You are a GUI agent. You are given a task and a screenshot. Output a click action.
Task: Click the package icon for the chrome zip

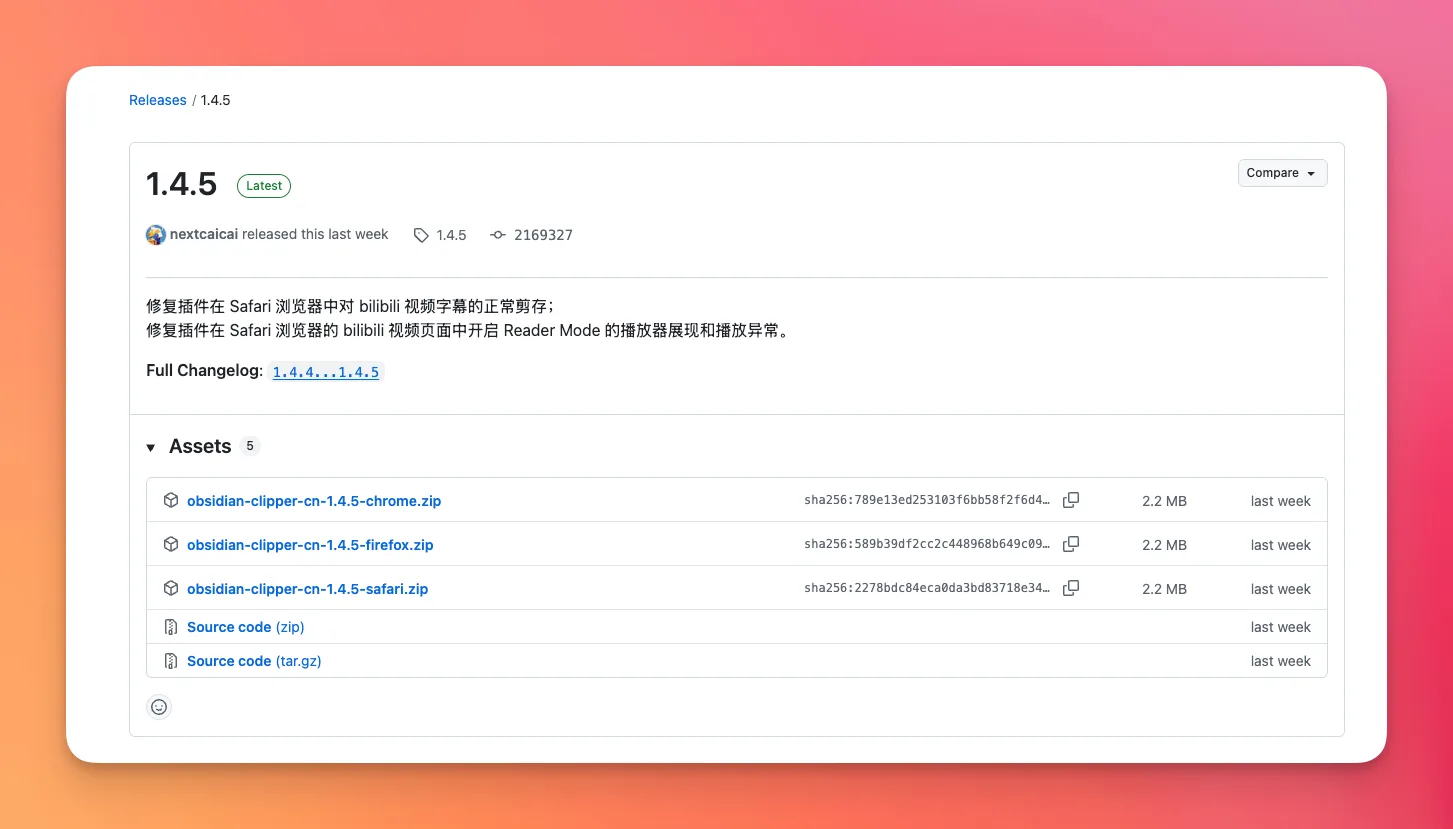(171, 500)
